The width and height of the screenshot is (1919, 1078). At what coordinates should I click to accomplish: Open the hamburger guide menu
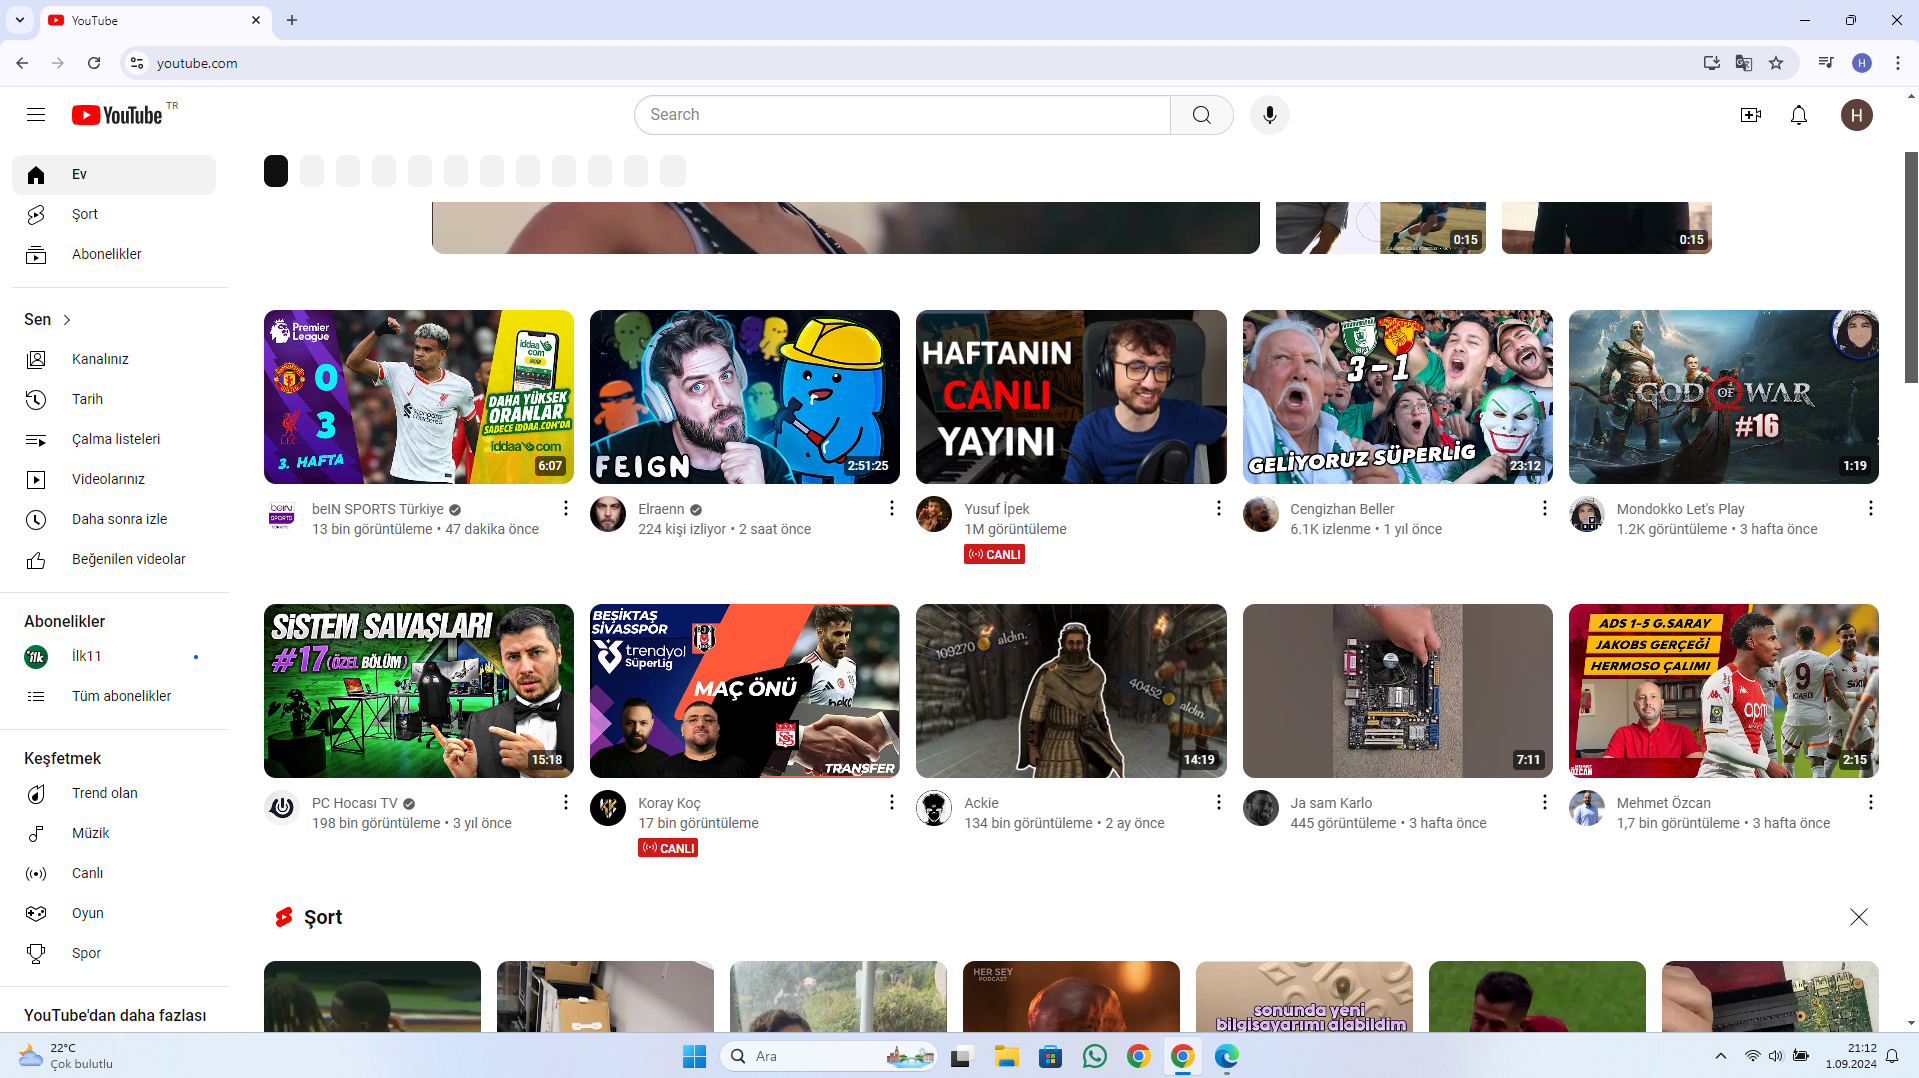pyautogui.click(x=36, y=115)
